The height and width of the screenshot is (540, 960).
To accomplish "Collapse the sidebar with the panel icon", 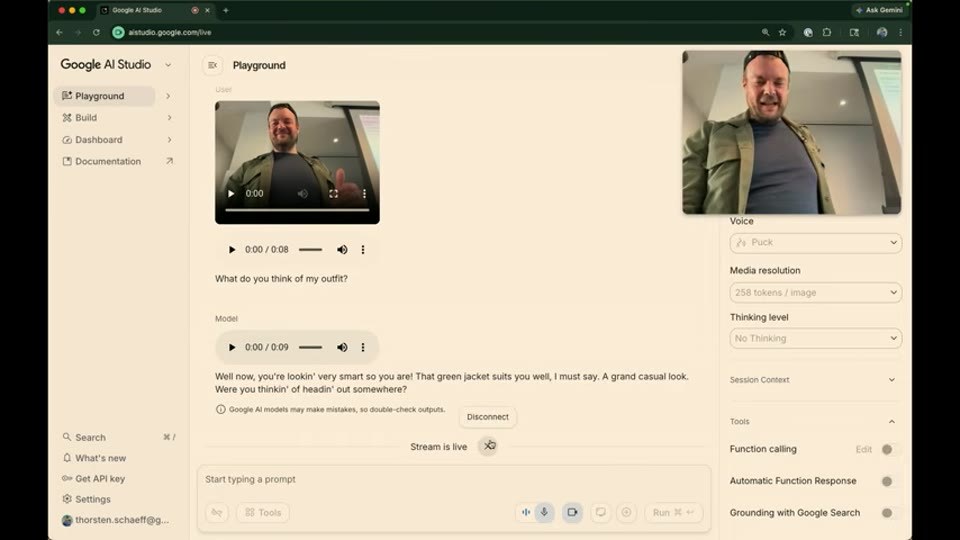I will (212, 65).
